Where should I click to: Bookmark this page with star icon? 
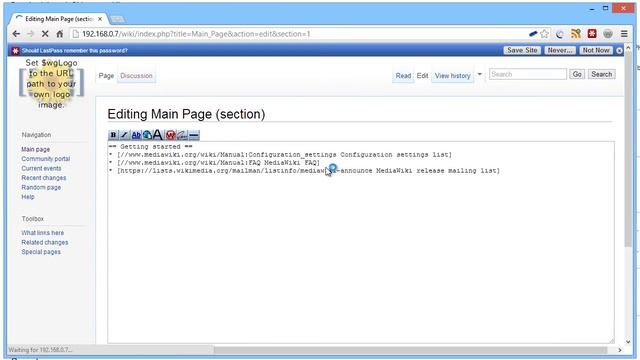544,34
